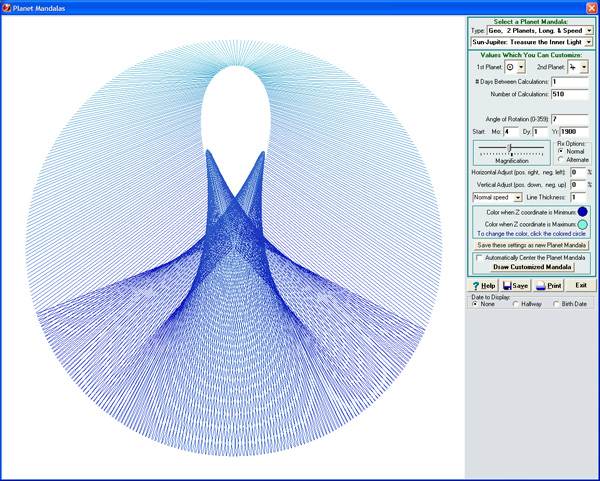This screenshot has width=600, height=481.
Task: Click the Magnification slider
Action: click(511, 148)
